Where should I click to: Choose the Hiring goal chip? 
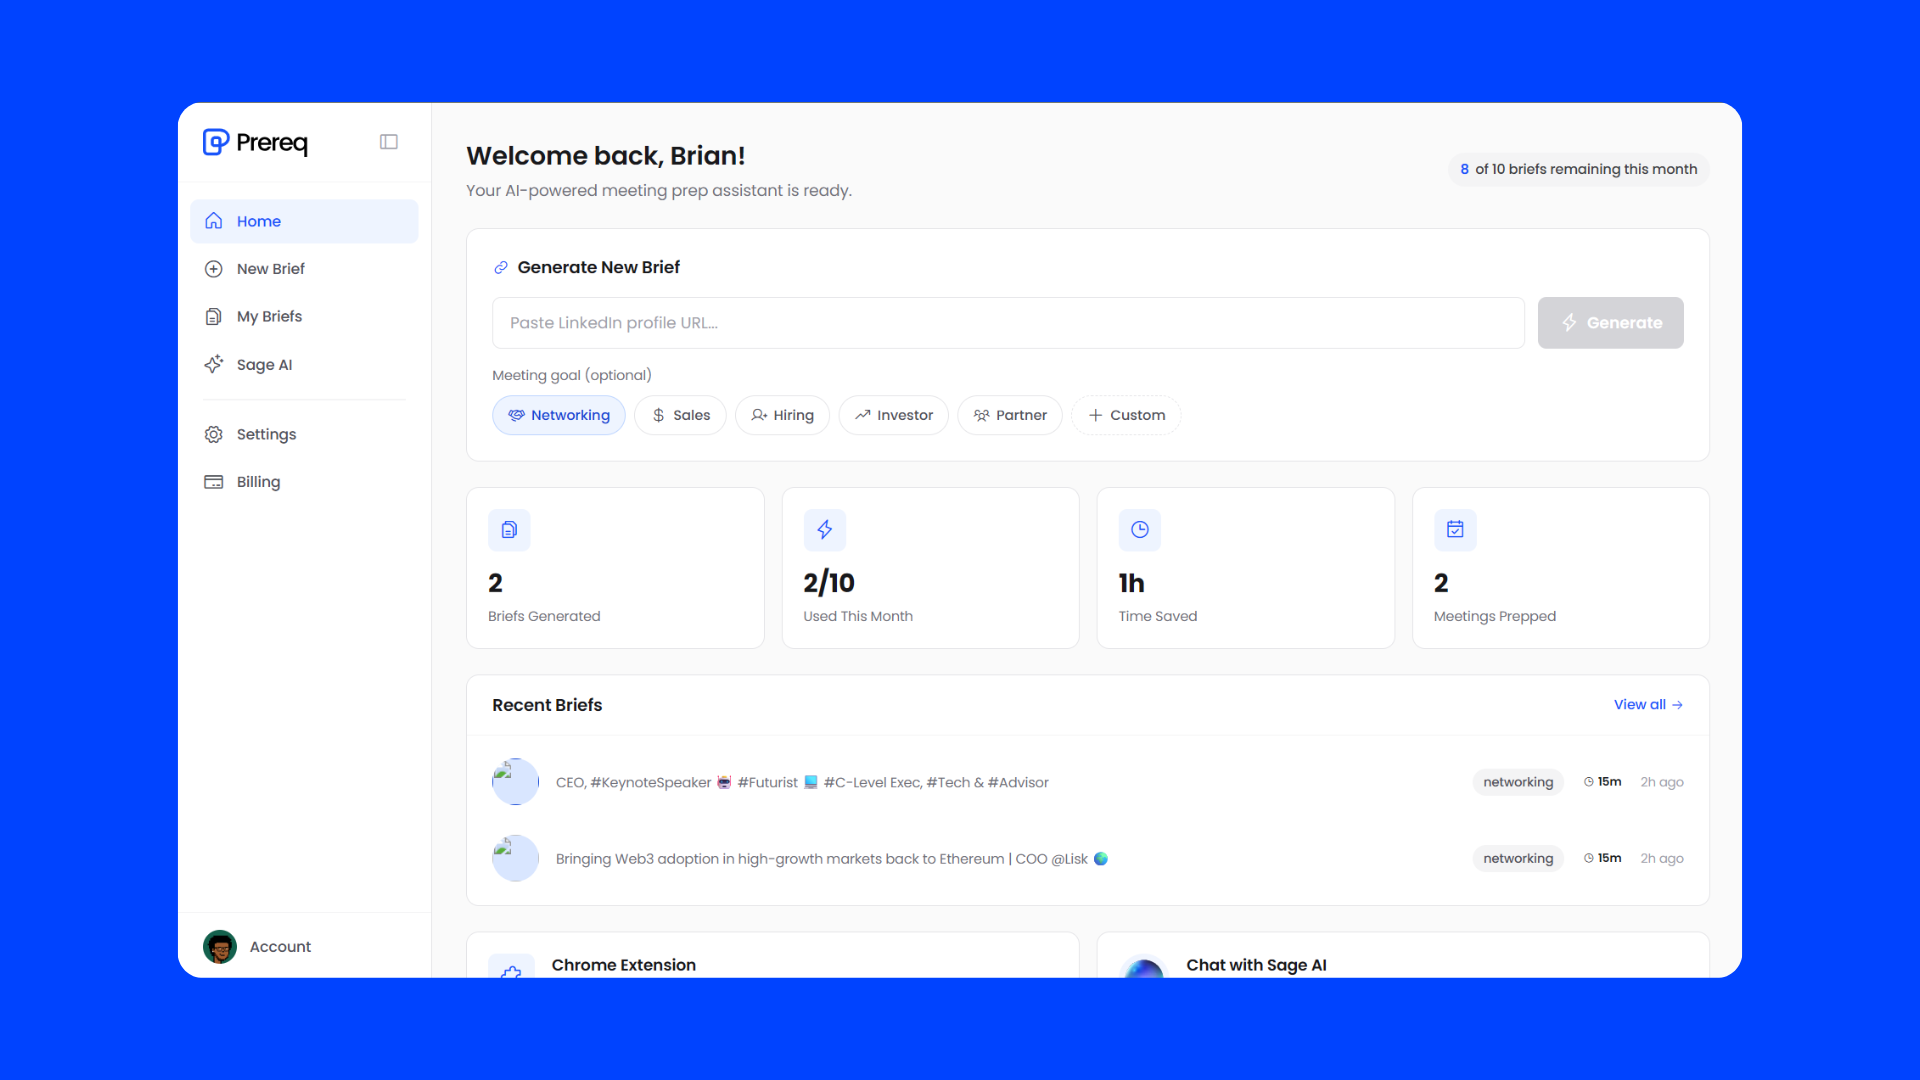pos(782,415)
